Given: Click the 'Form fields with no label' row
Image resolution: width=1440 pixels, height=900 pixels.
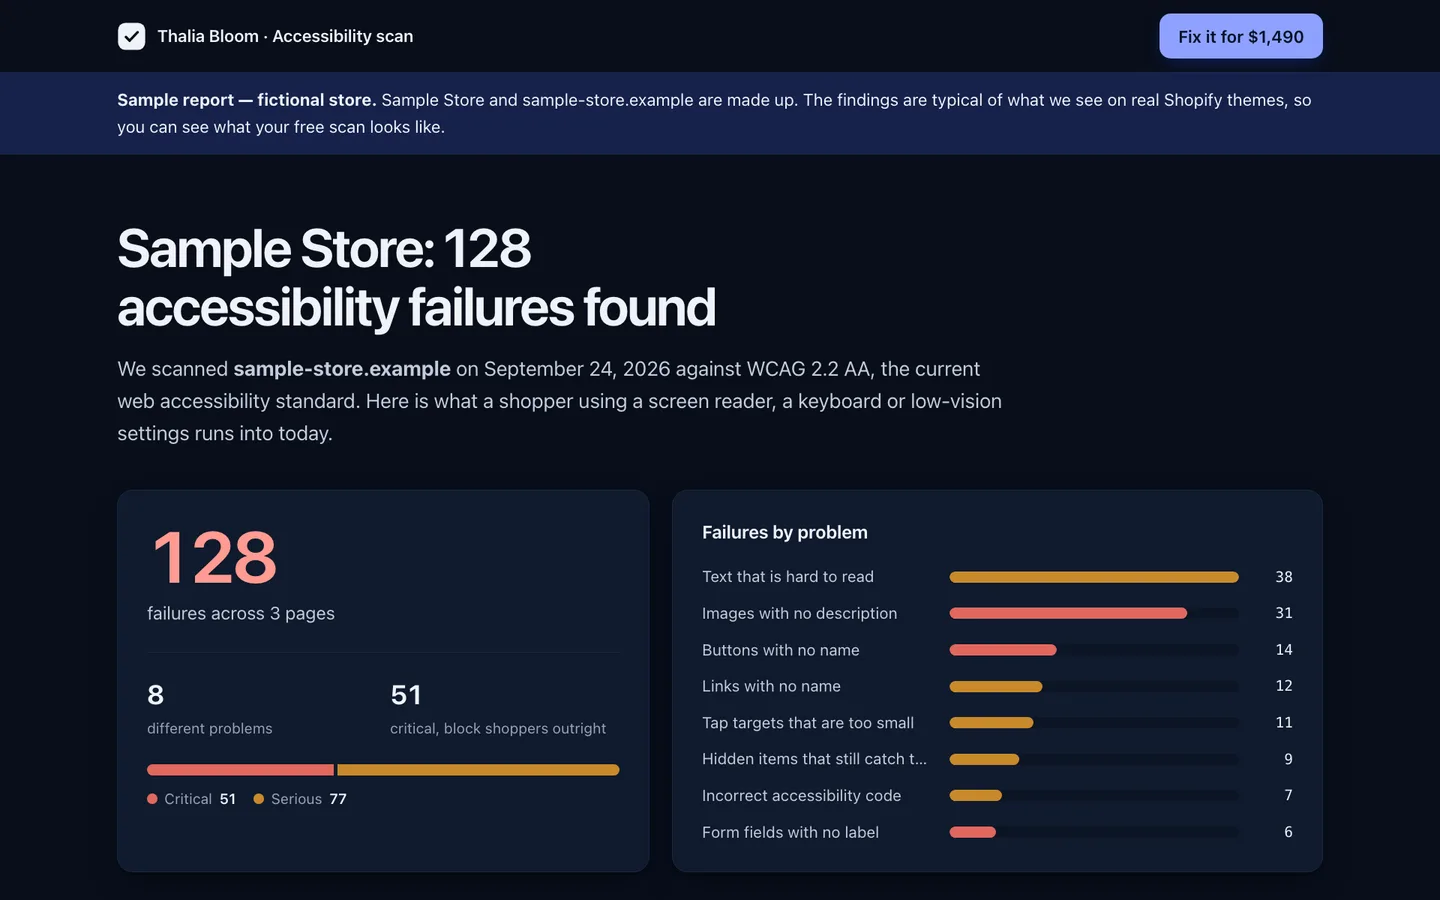Looking at the screenshot, I should 997,832.
